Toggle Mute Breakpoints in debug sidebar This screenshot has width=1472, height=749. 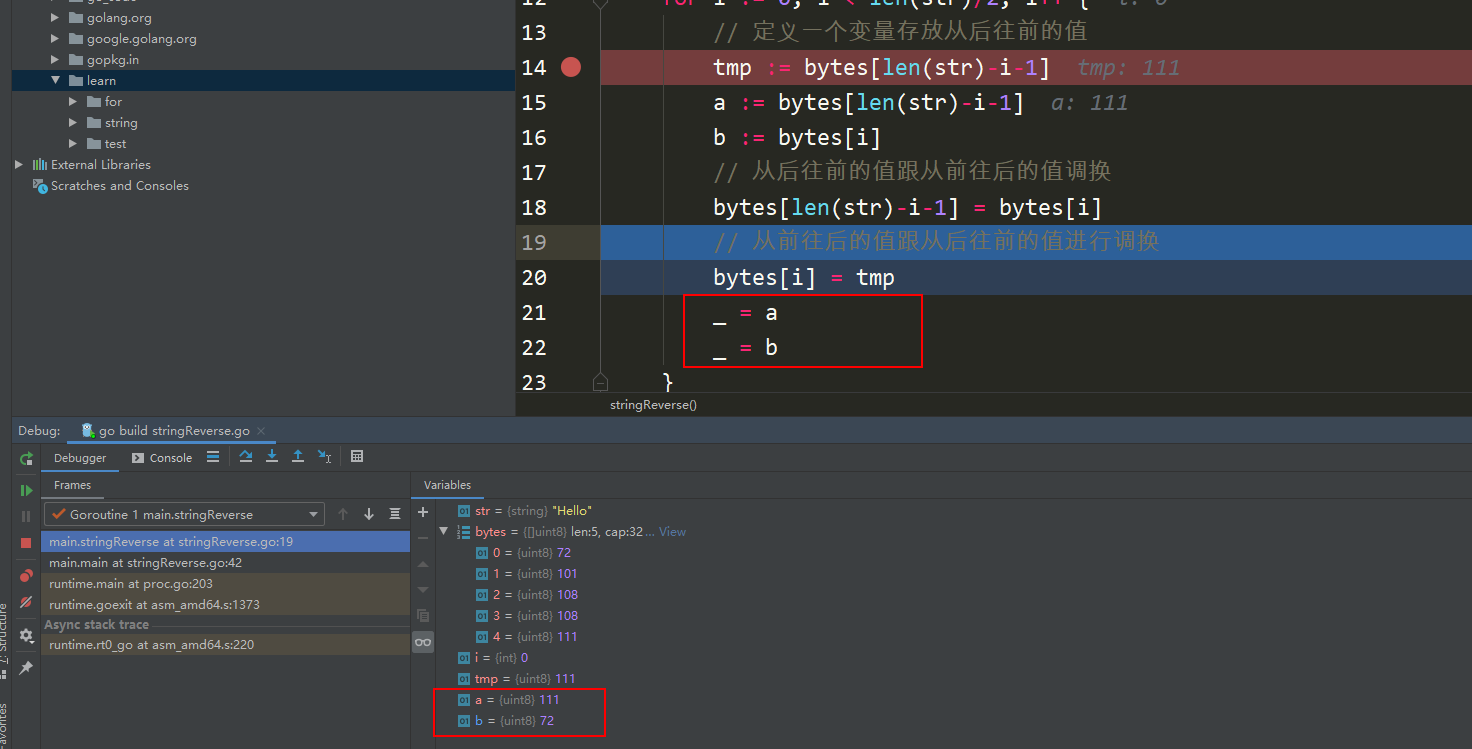pos(27,602)
